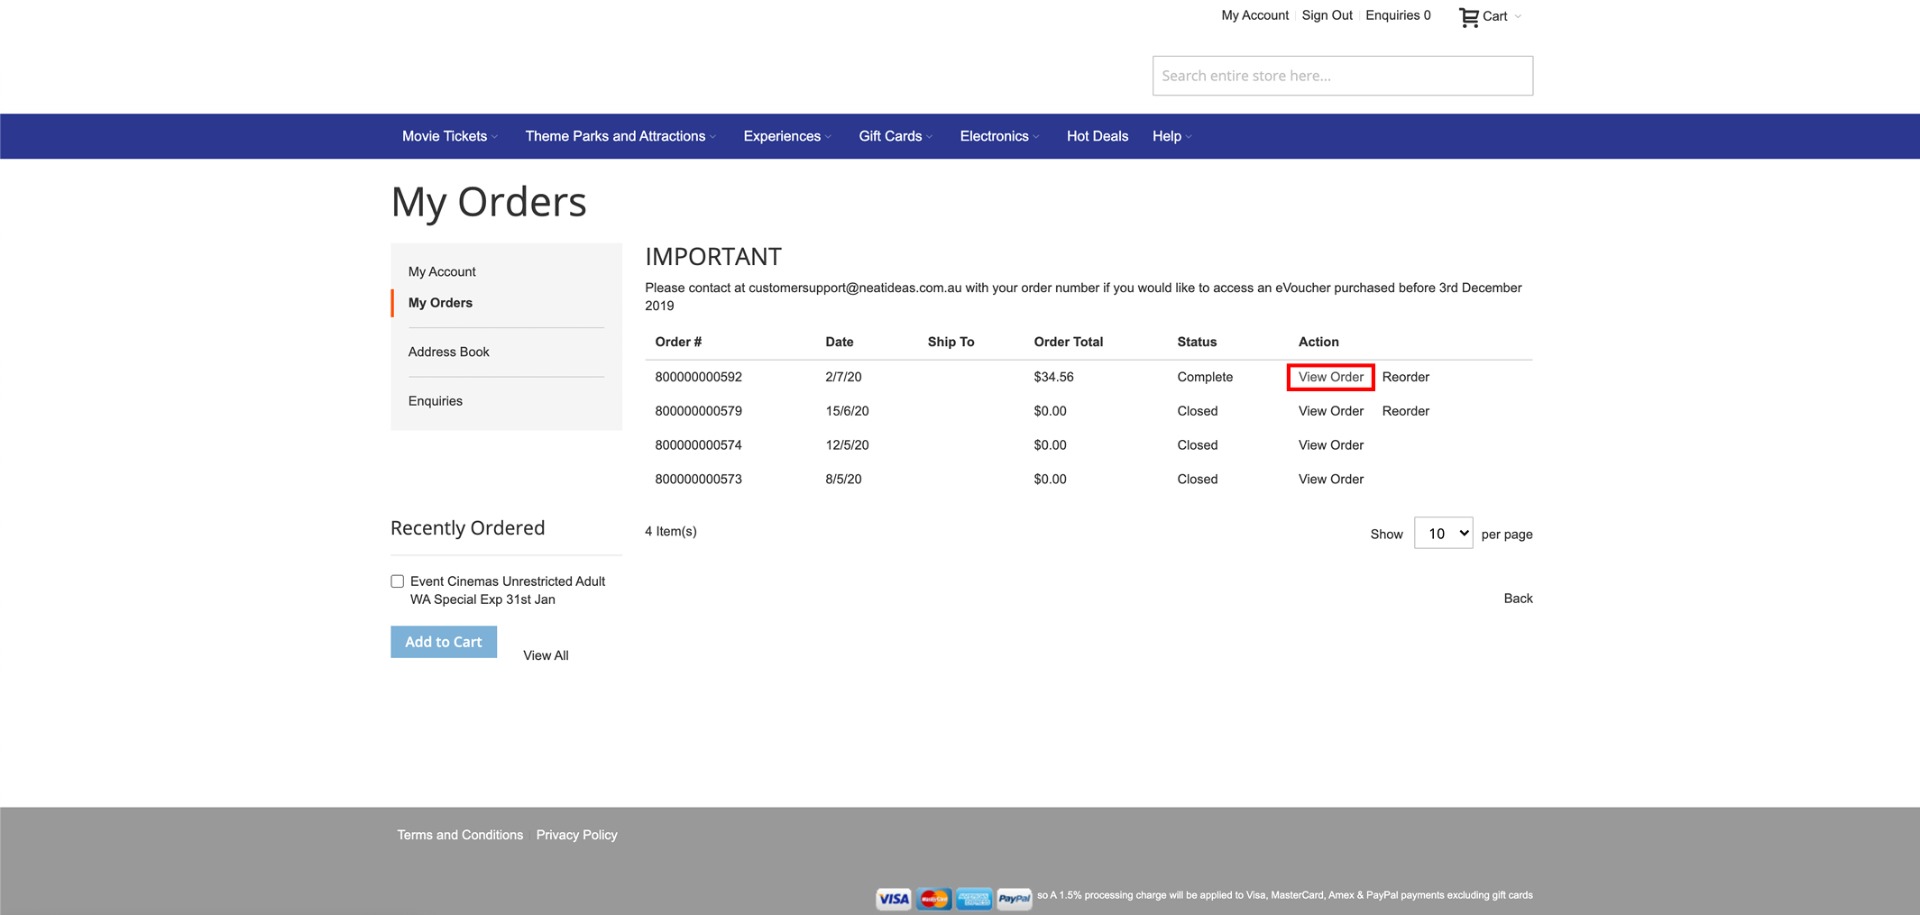
Task: Click the Recently Ordered heading
Action: pos(467,528)
